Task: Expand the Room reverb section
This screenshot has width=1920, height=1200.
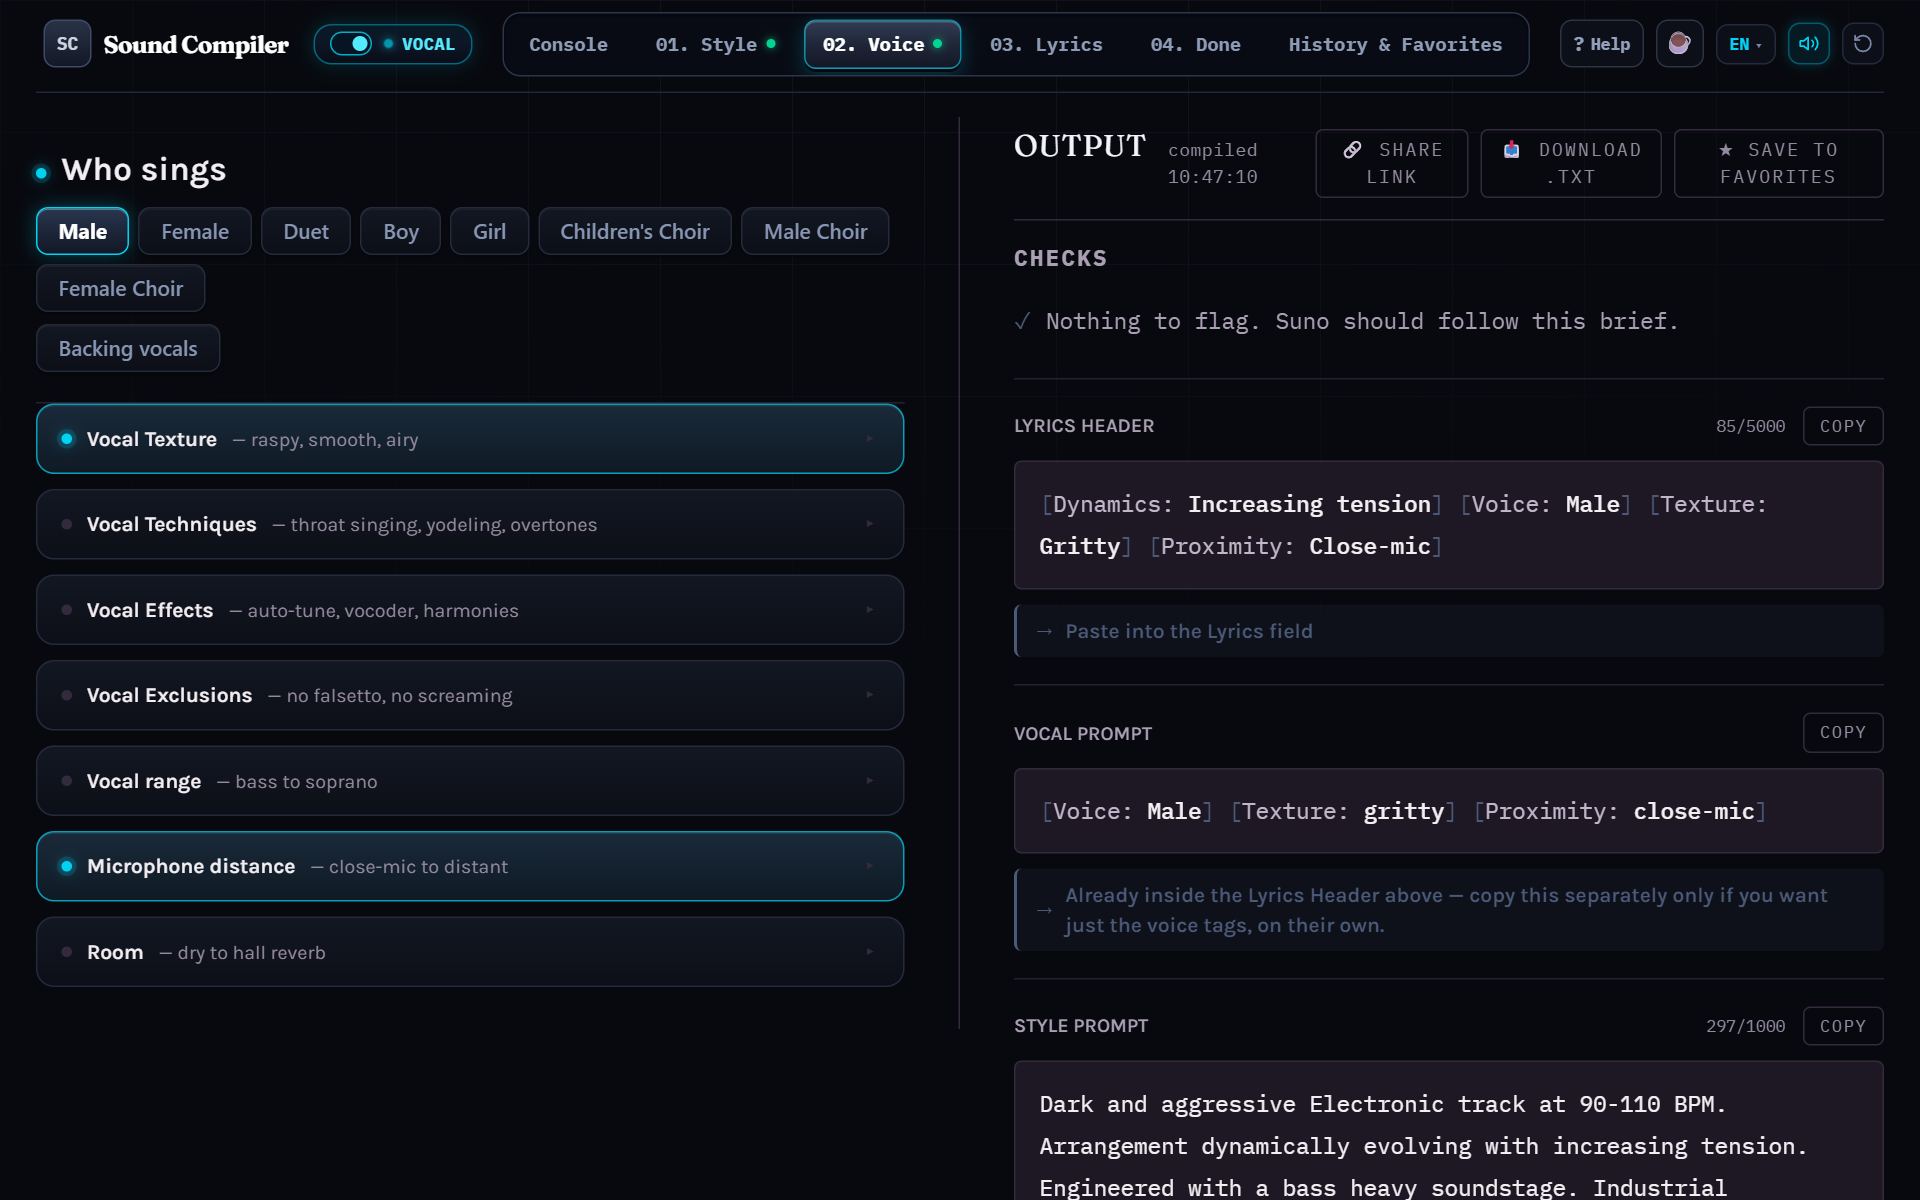Action: 470,952
